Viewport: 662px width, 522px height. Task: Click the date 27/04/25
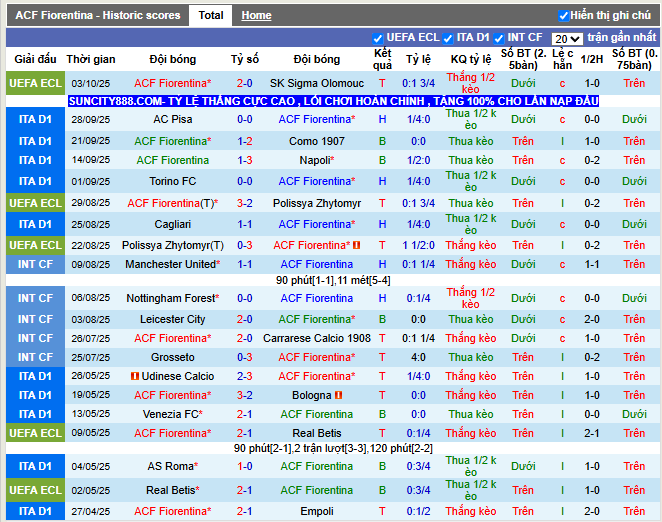(91, 511)
